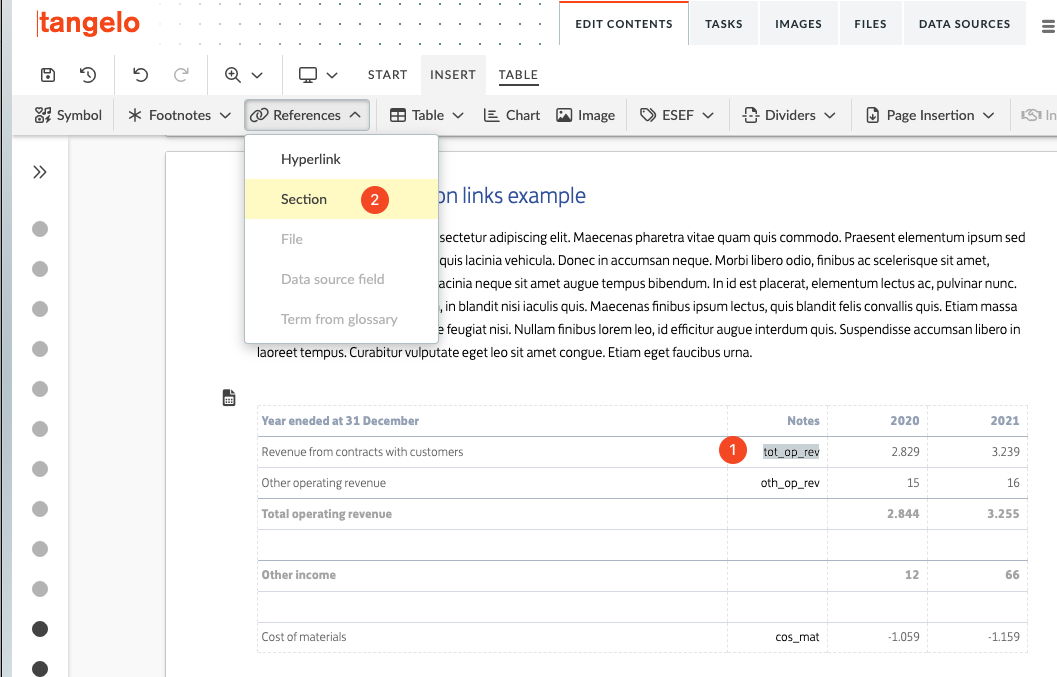Click the 'Cost of materials' cell
1057x677 pixels.
(x=492, y=637)
